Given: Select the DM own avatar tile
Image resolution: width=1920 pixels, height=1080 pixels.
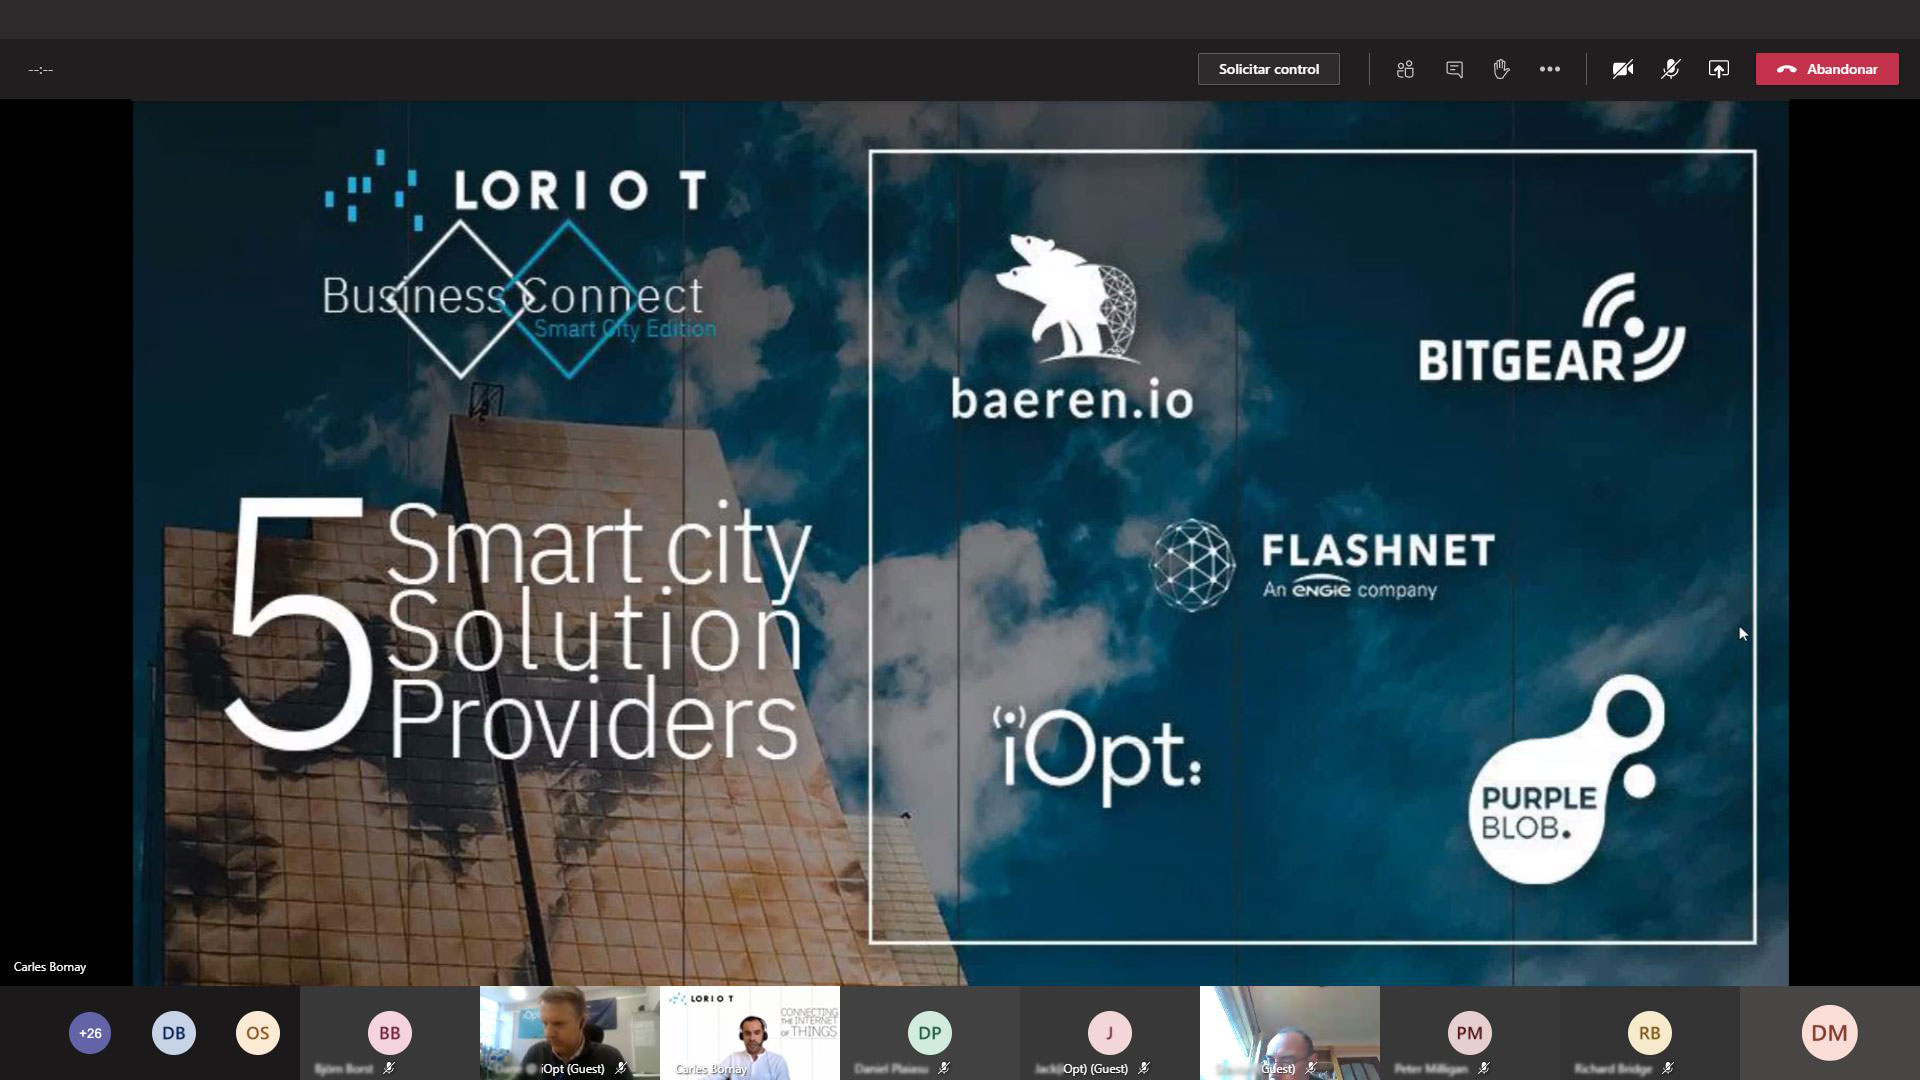Looking at the screenshot, I should [x=1830, y=1033].
